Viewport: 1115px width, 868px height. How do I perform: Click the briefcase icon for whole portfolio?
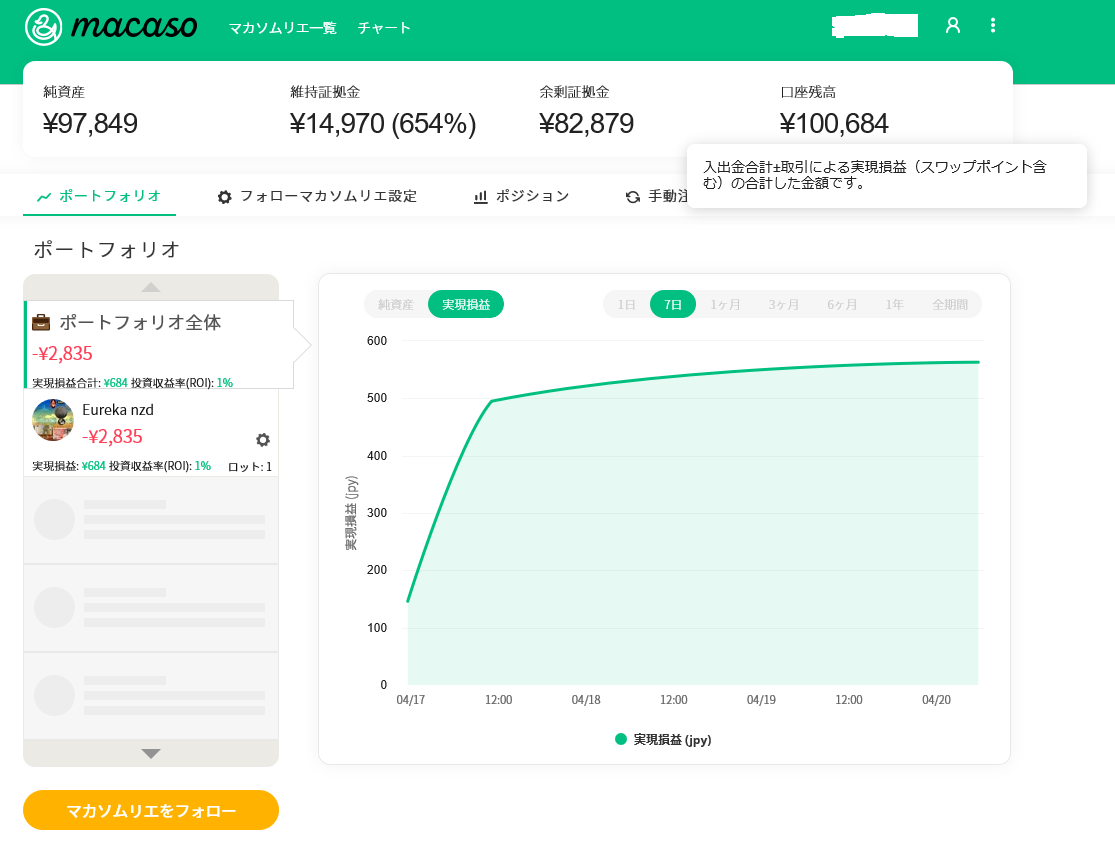click(42, 322)
